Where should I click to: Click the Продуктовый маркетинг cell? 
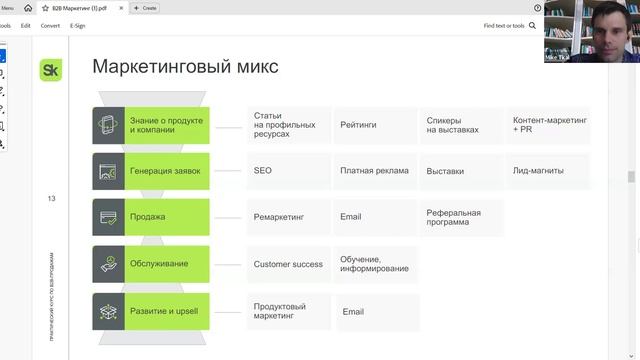(289, 311)
